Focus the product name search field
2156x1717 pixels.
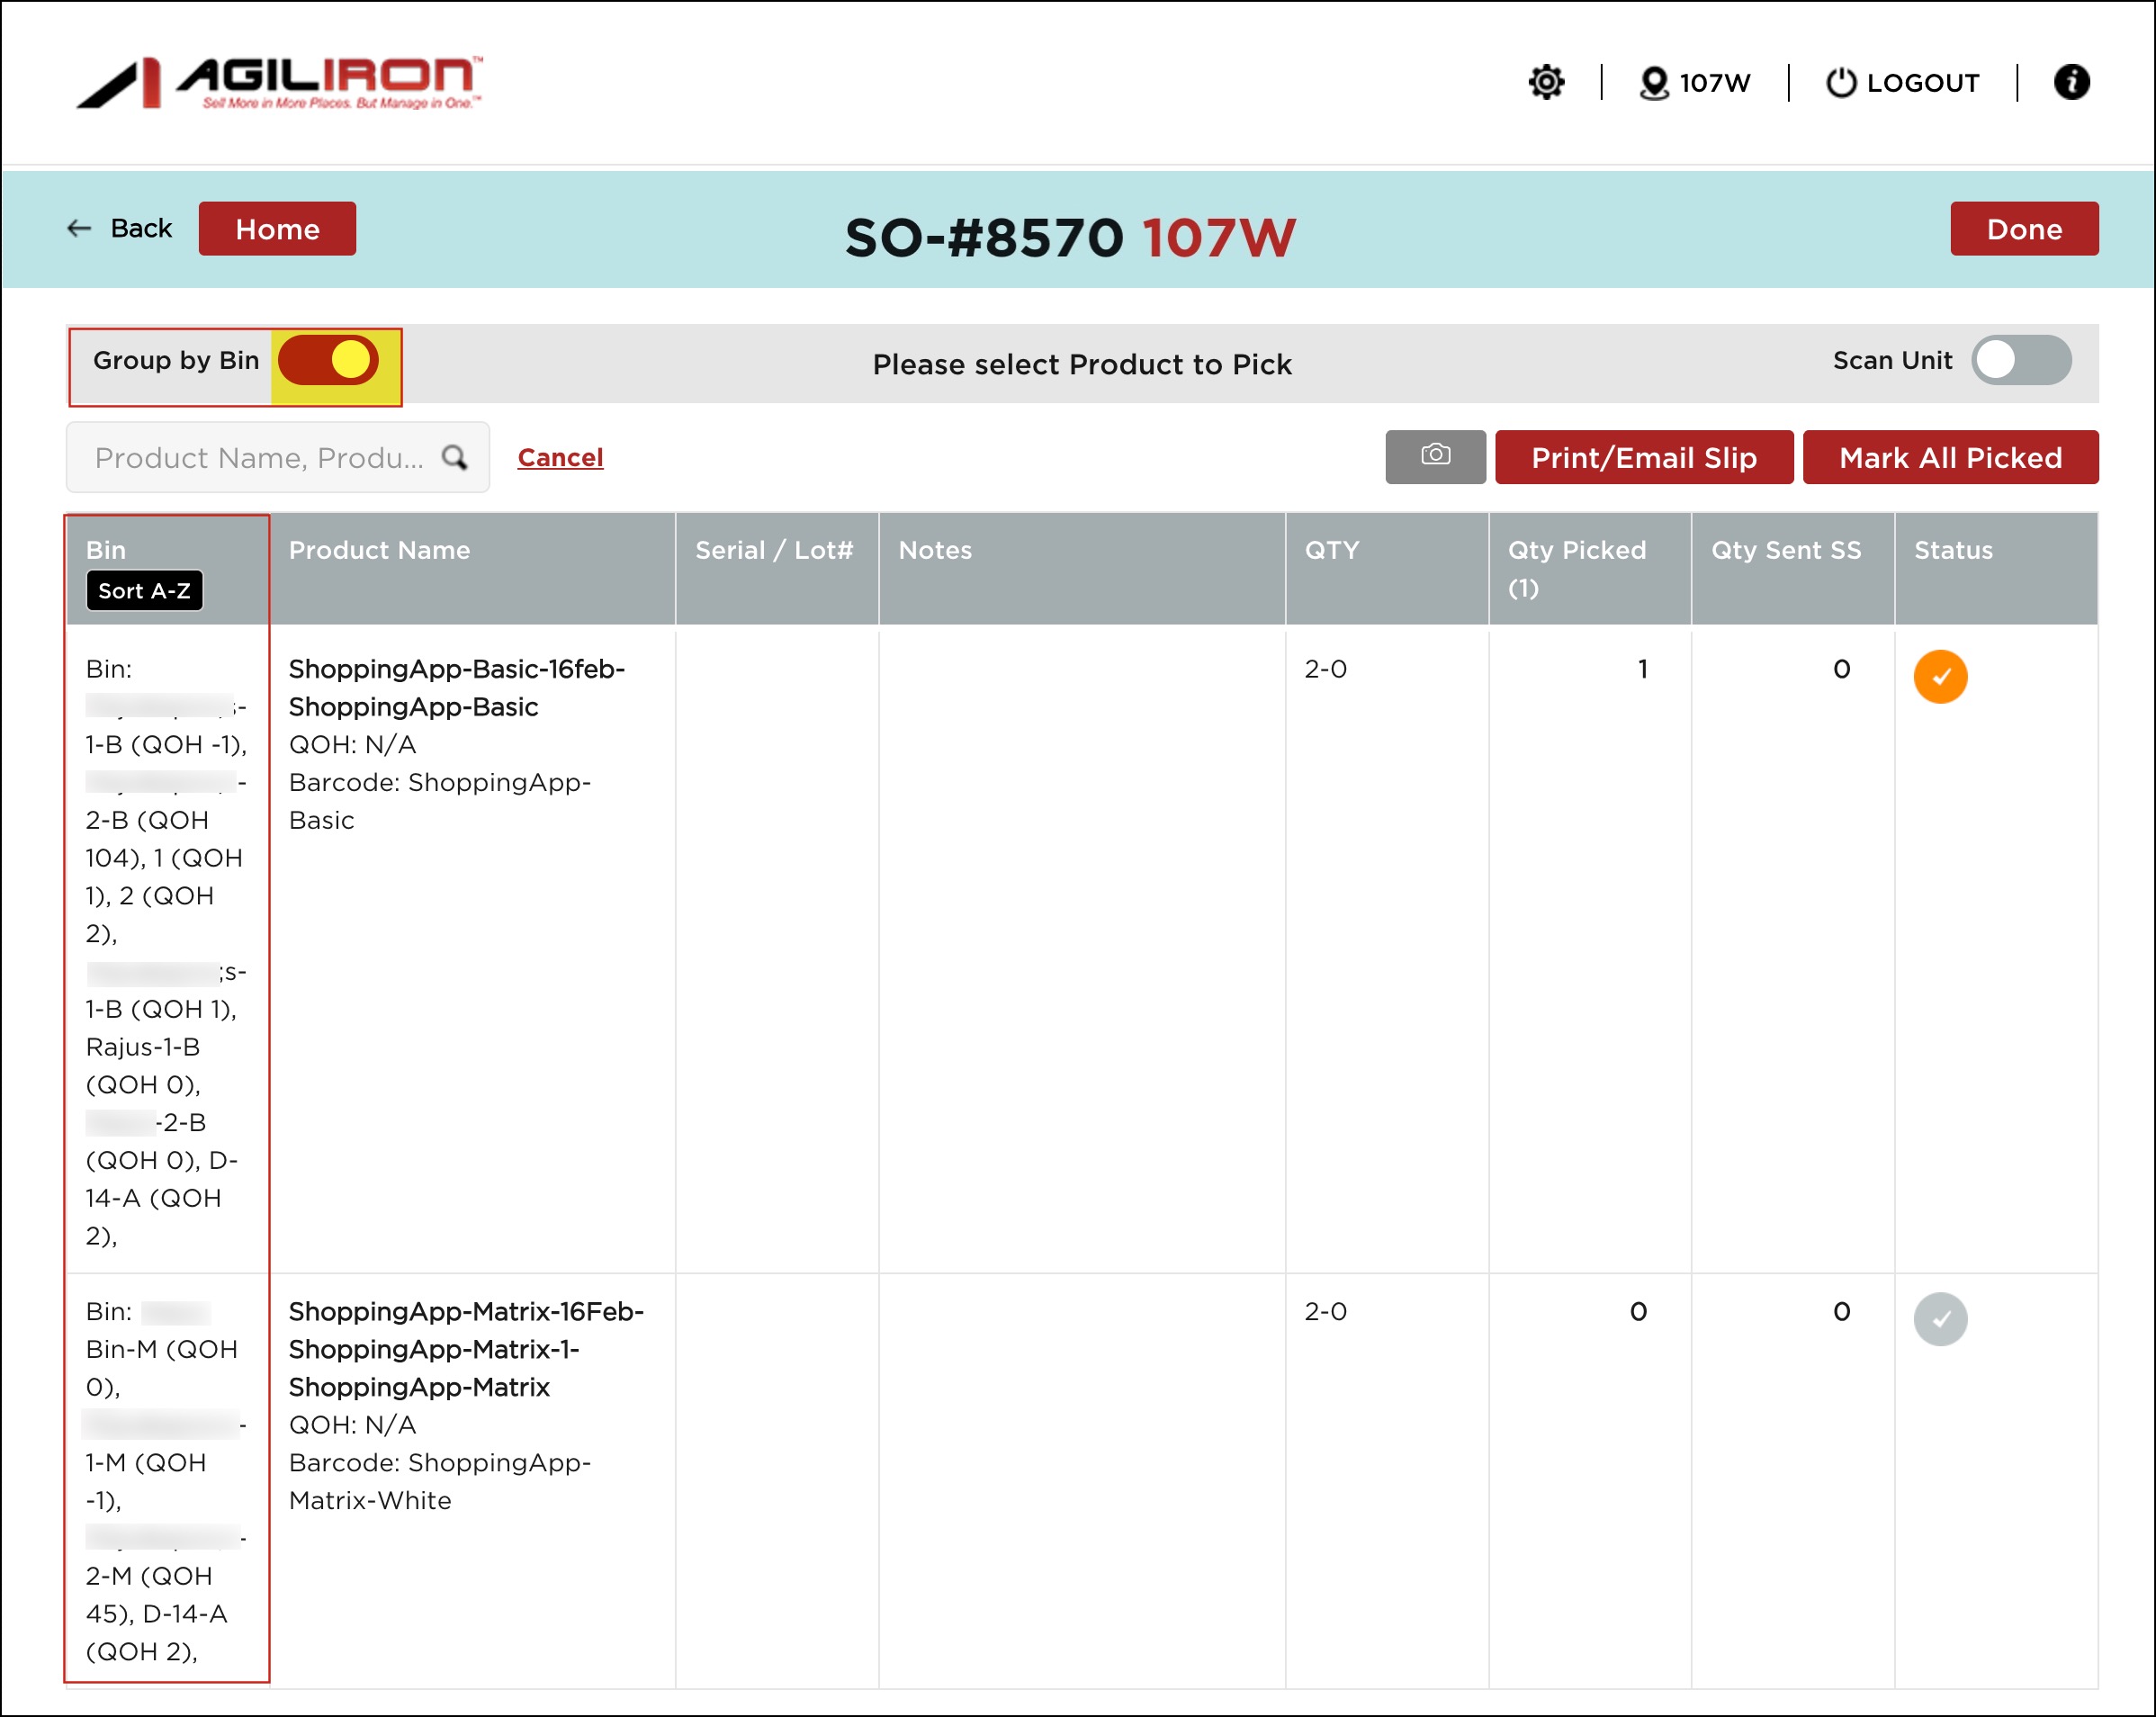258,457
